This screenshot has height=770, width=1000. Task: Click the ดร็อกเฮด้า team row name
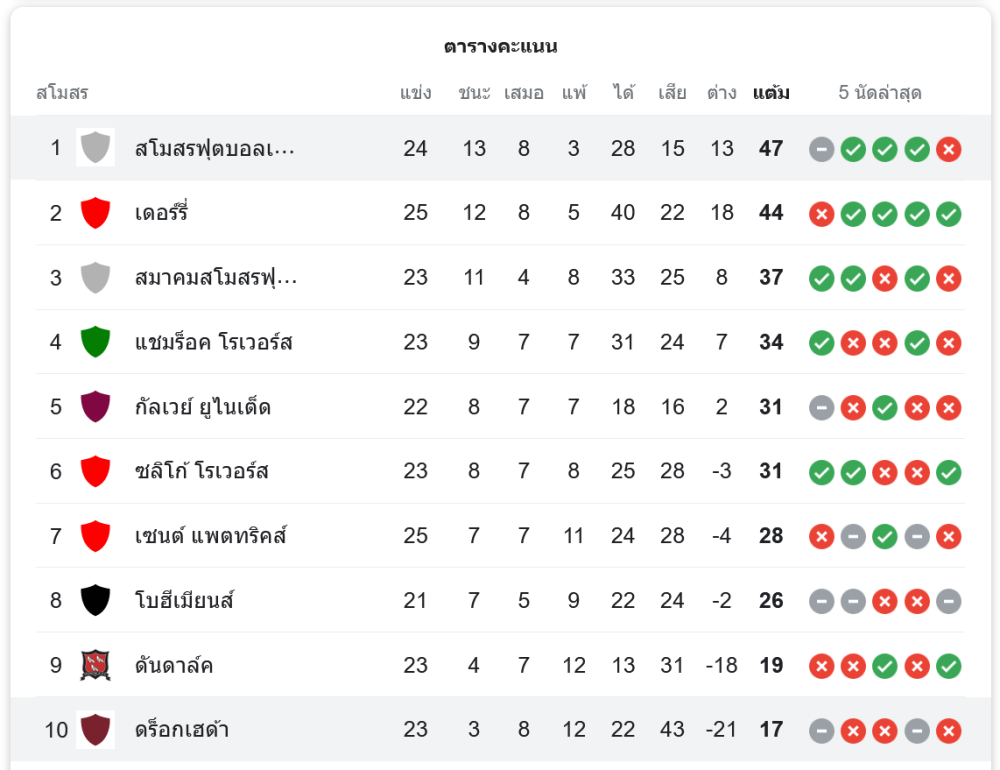[x=182, y=730]
